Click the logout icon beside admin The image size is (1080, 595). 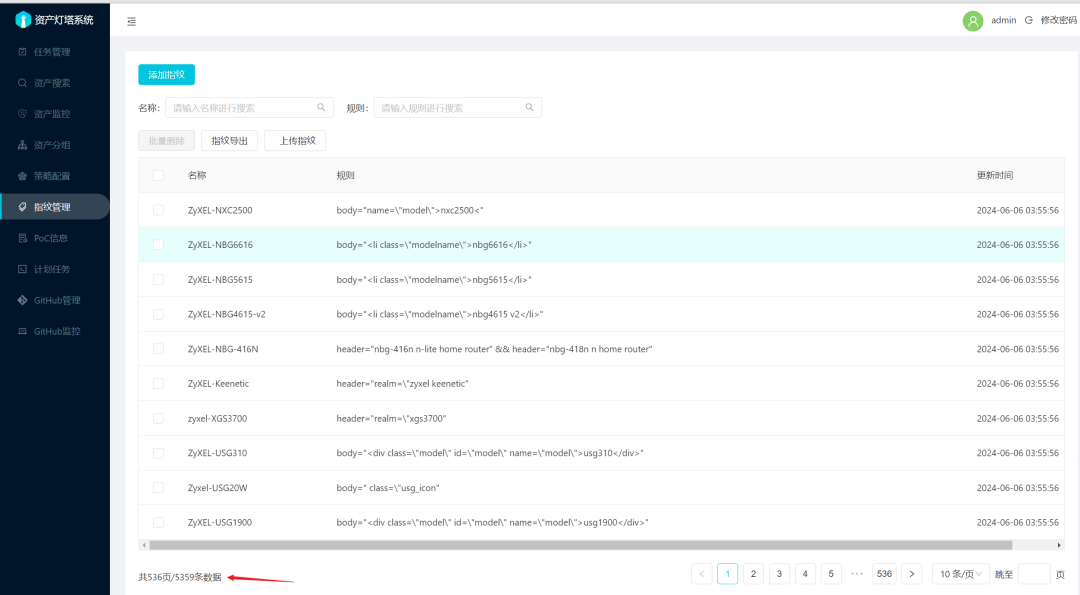click(1028, 20)
